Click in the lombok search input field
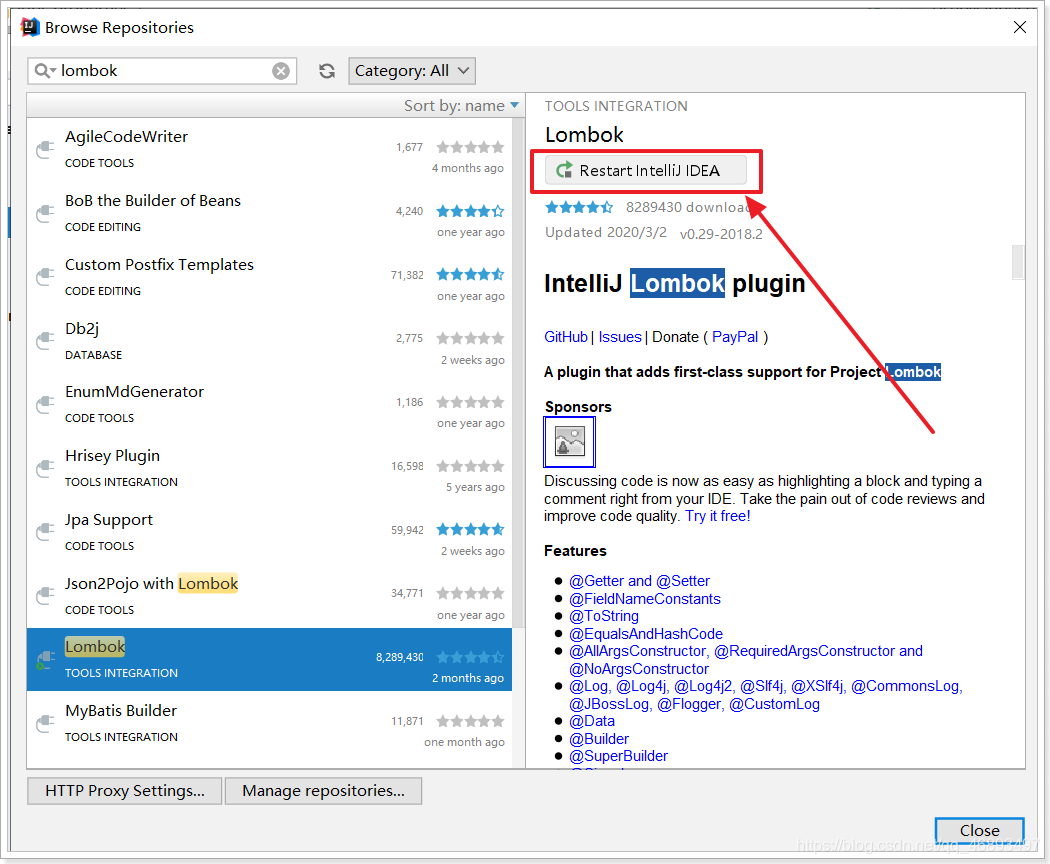Screen dimensions: 1050x864 pyautogui.click(x=161, y=71)
